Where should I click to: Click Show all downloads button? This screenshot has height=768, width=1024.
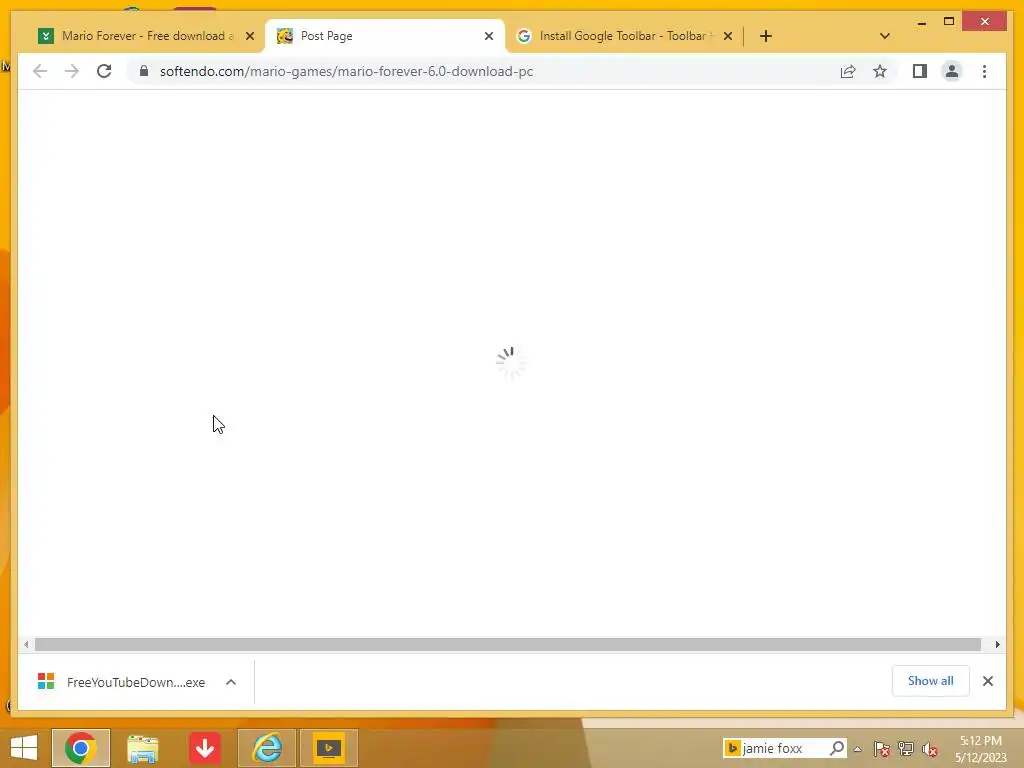click(930, 680)
